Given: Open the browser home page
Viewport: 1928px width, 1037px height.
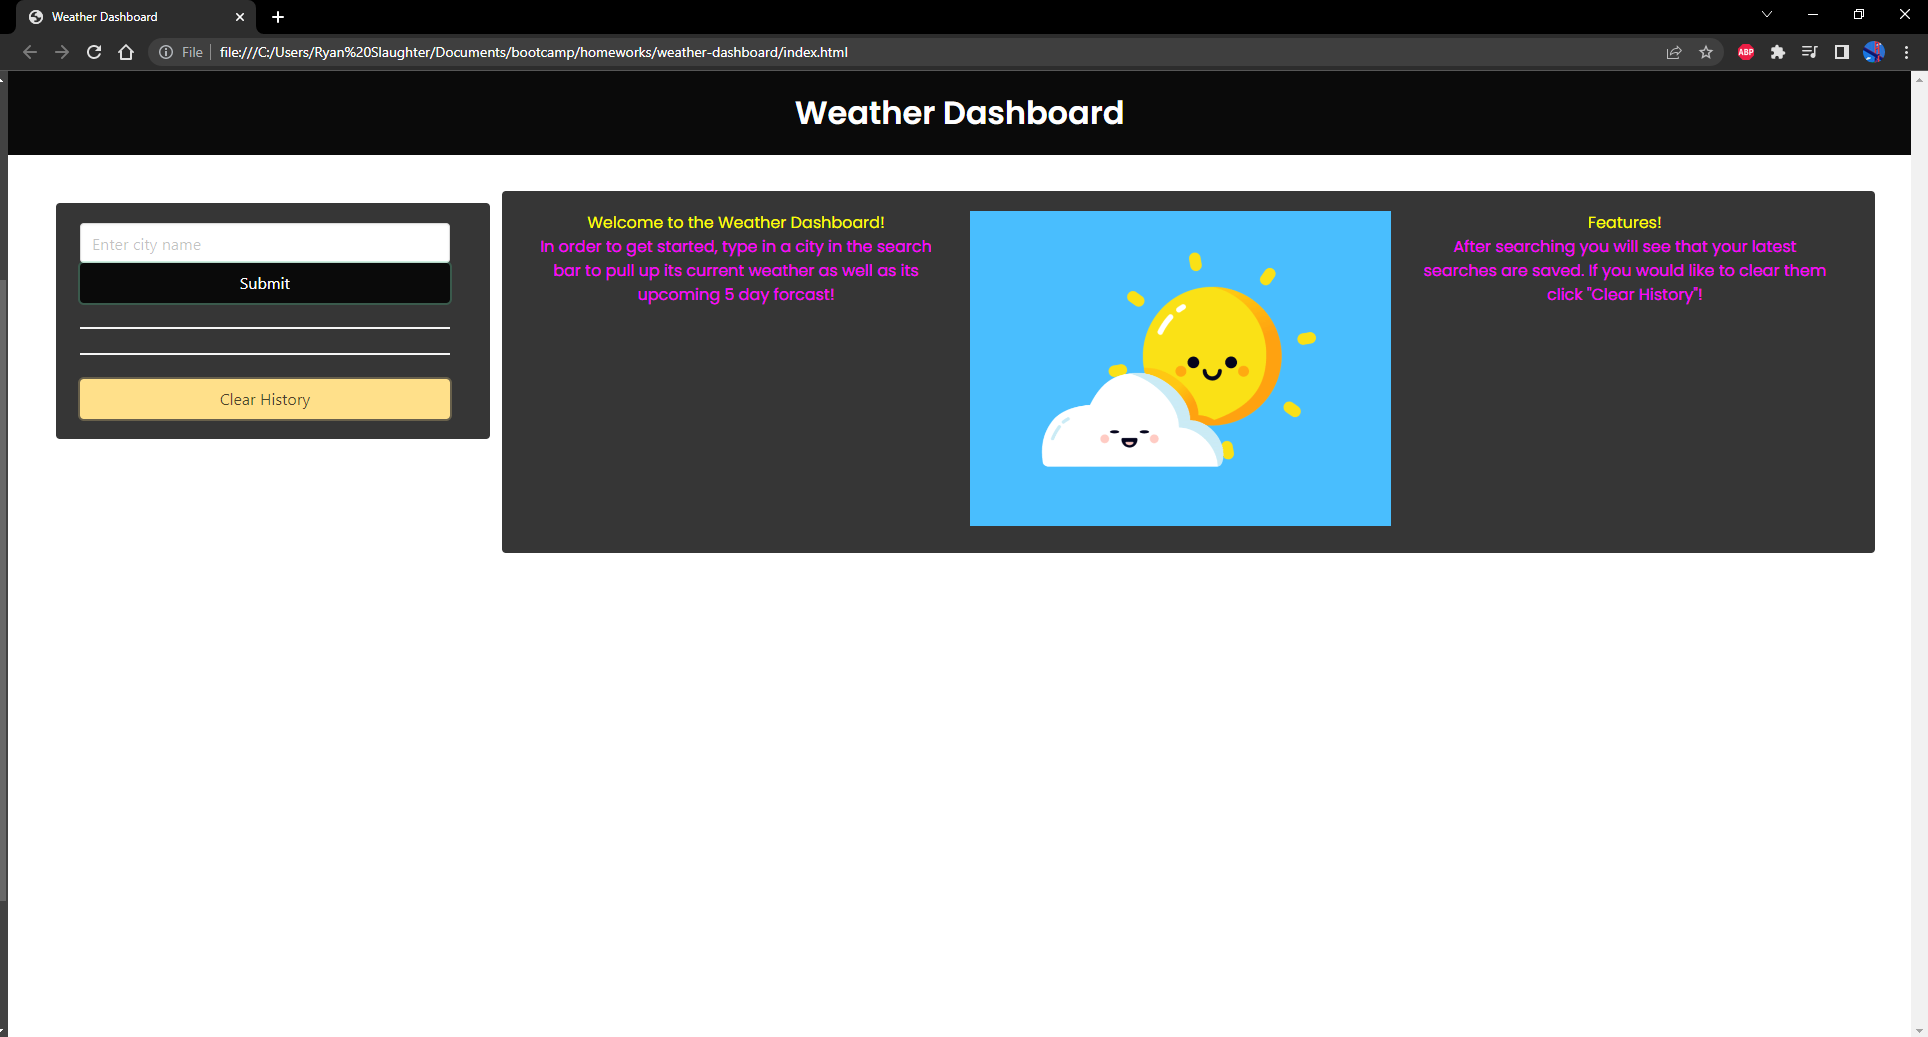Looking at the screenshot, I should pos(126,52).
